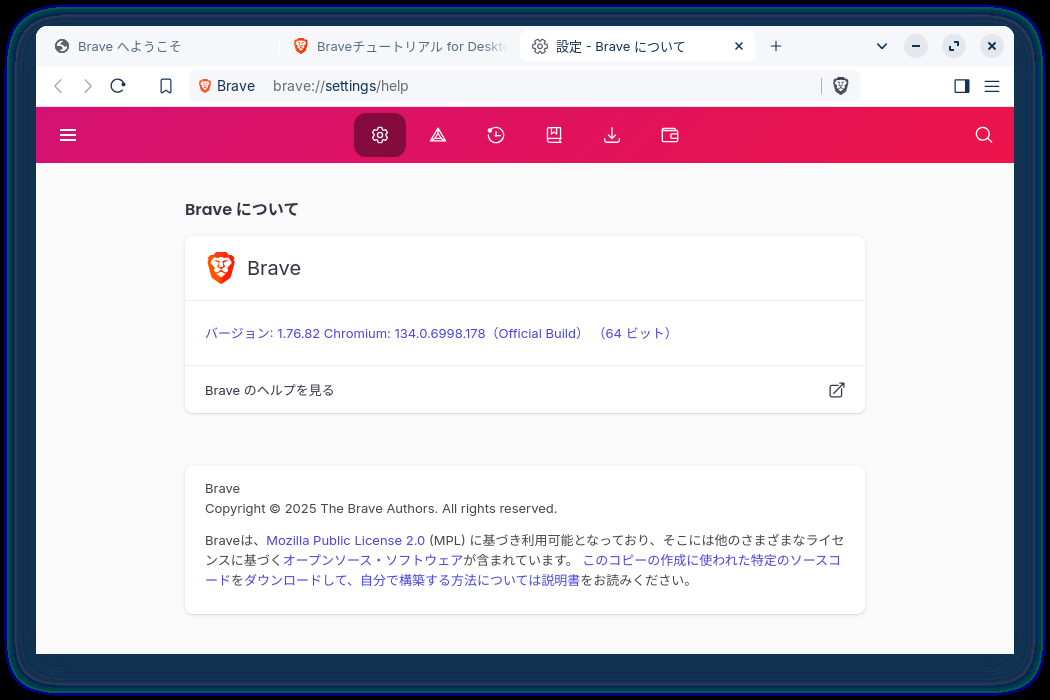Reload the current page
Image resolution: width=1050 pixels, height=700 pixels.
118,86
